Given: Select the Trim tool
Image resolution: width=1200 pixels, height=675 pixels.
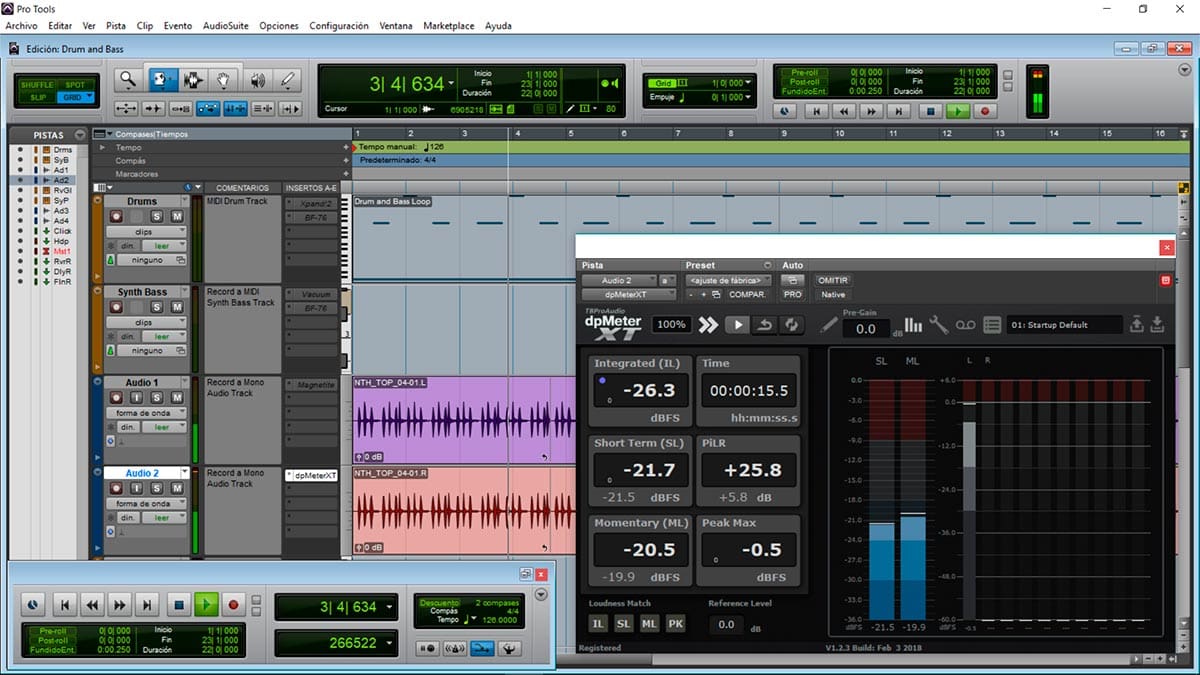Looking at the screenshot, I should pyautogui.click(x=162, y=80).
